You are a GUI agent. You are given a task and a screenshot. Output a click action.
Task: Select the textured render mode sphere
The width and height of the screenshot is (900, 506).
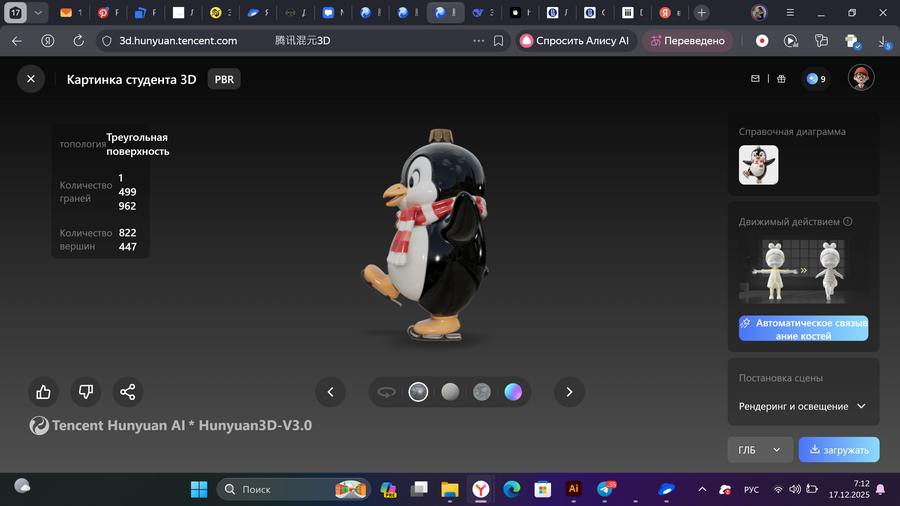pyautogui.click(x=418, y=392)
